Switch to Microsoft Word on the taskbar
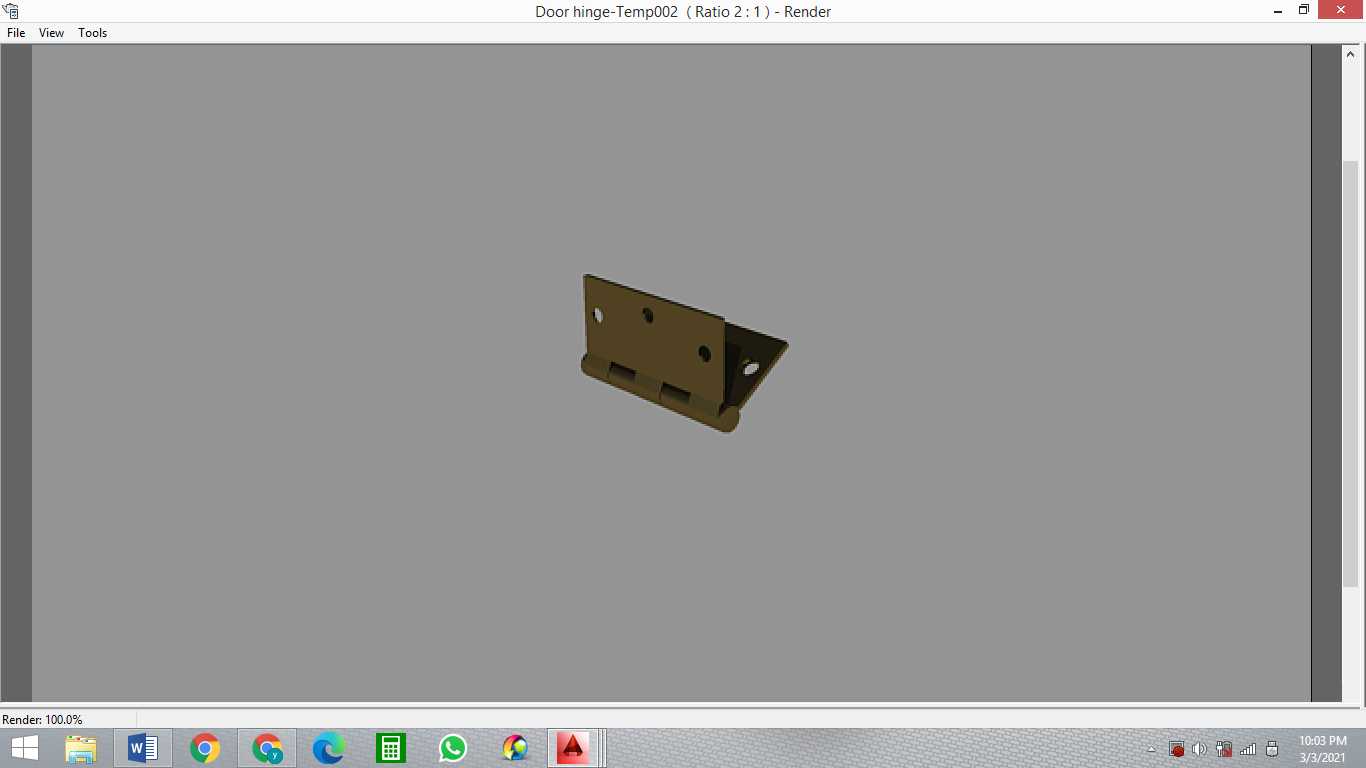 coord(143,748)
